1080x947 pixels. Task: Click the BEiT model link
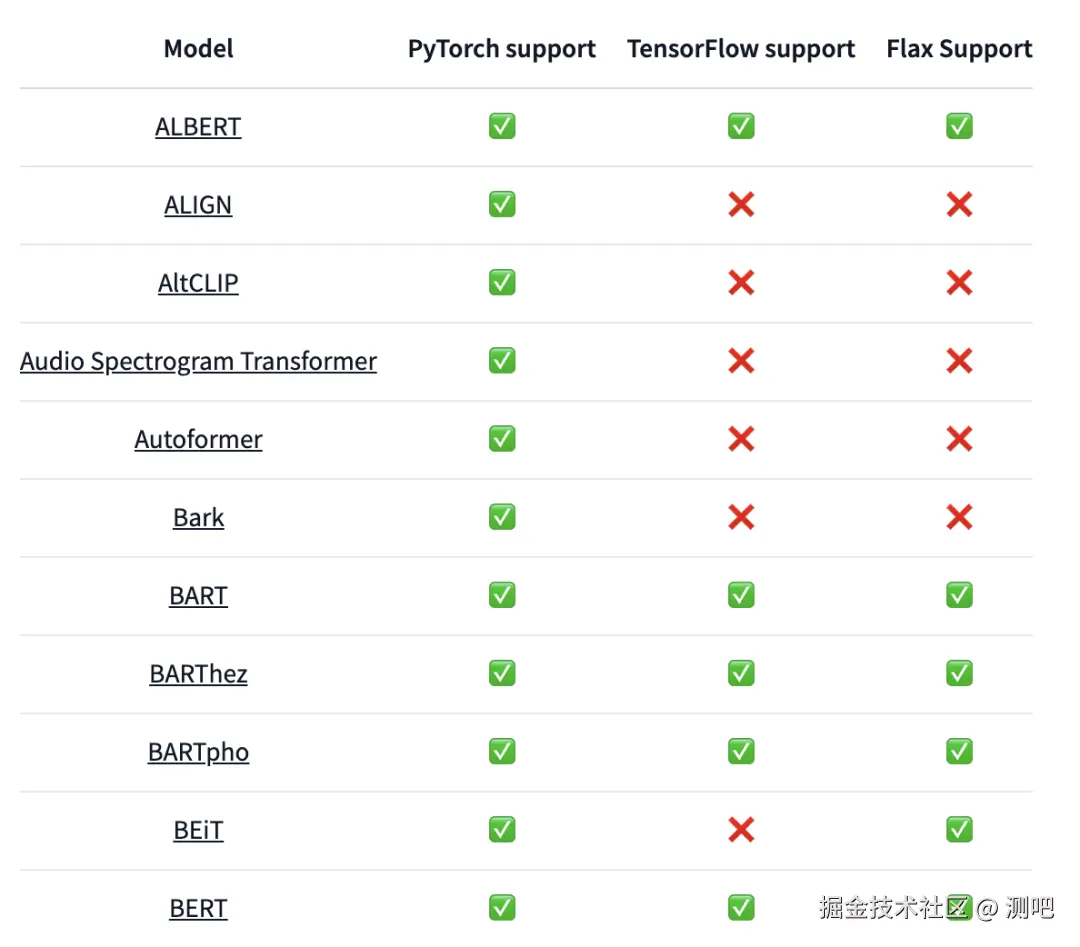tap(198, 830)
